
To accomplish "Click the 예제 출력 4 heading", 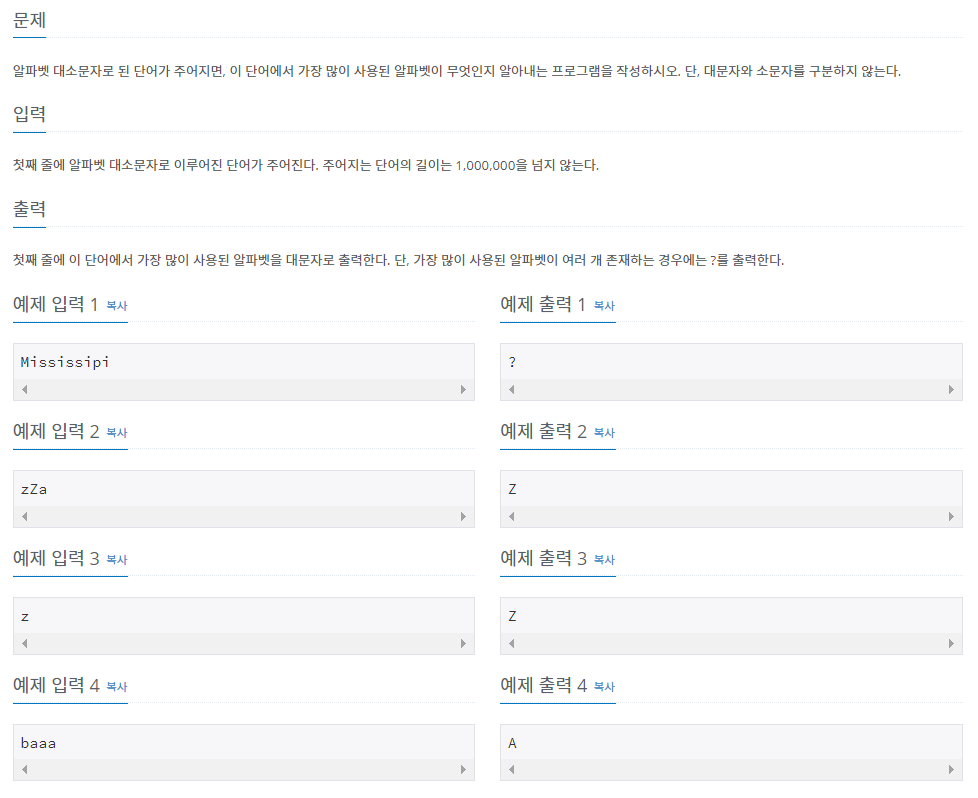I will pyautogui.click(x=543, y=685).
